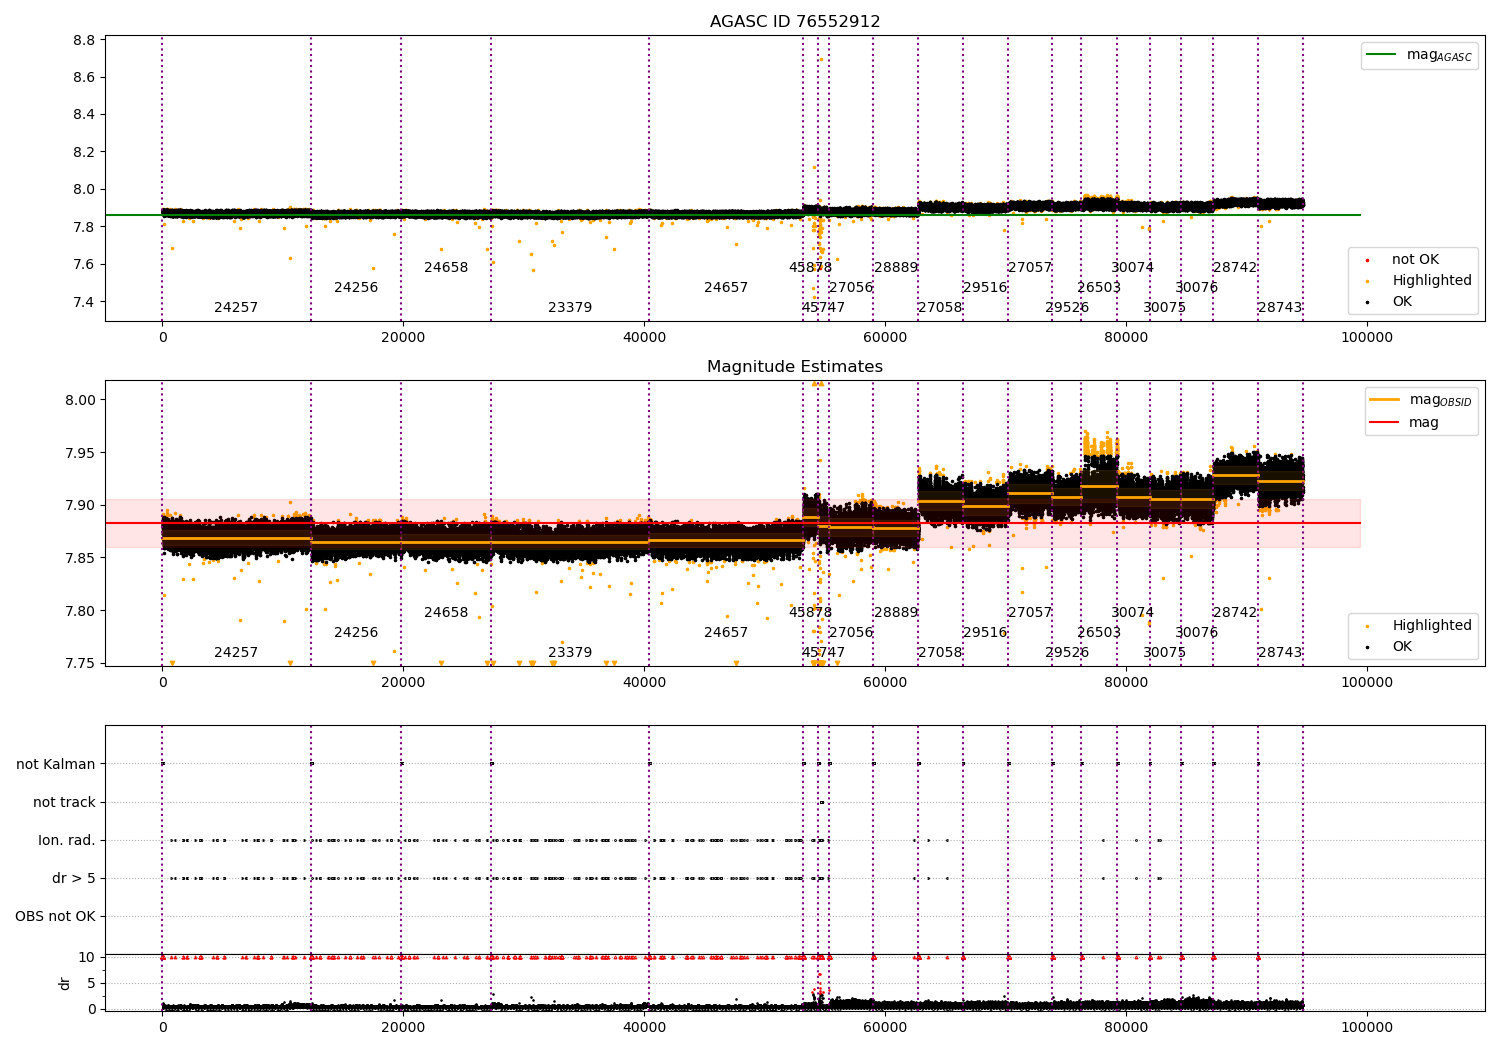Click OBSID label 24256 in top plot

coord(356,288)
